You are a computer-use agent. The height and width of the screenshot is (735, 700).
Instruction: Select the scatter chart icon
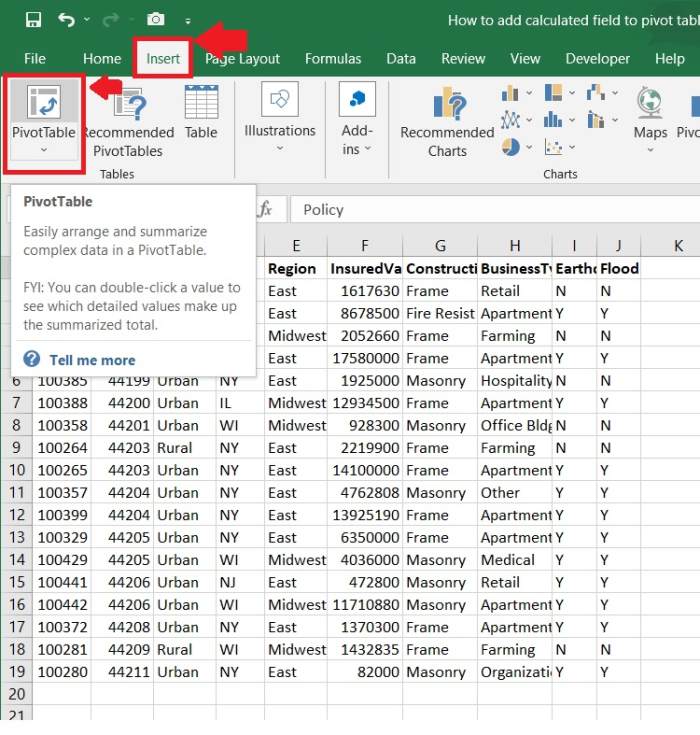click(x=553, y=147)
